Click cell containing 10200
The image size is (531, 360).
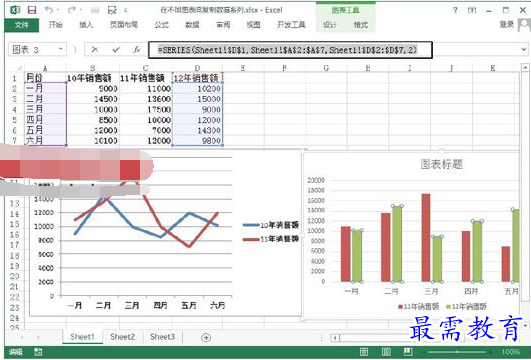(197, 89)
